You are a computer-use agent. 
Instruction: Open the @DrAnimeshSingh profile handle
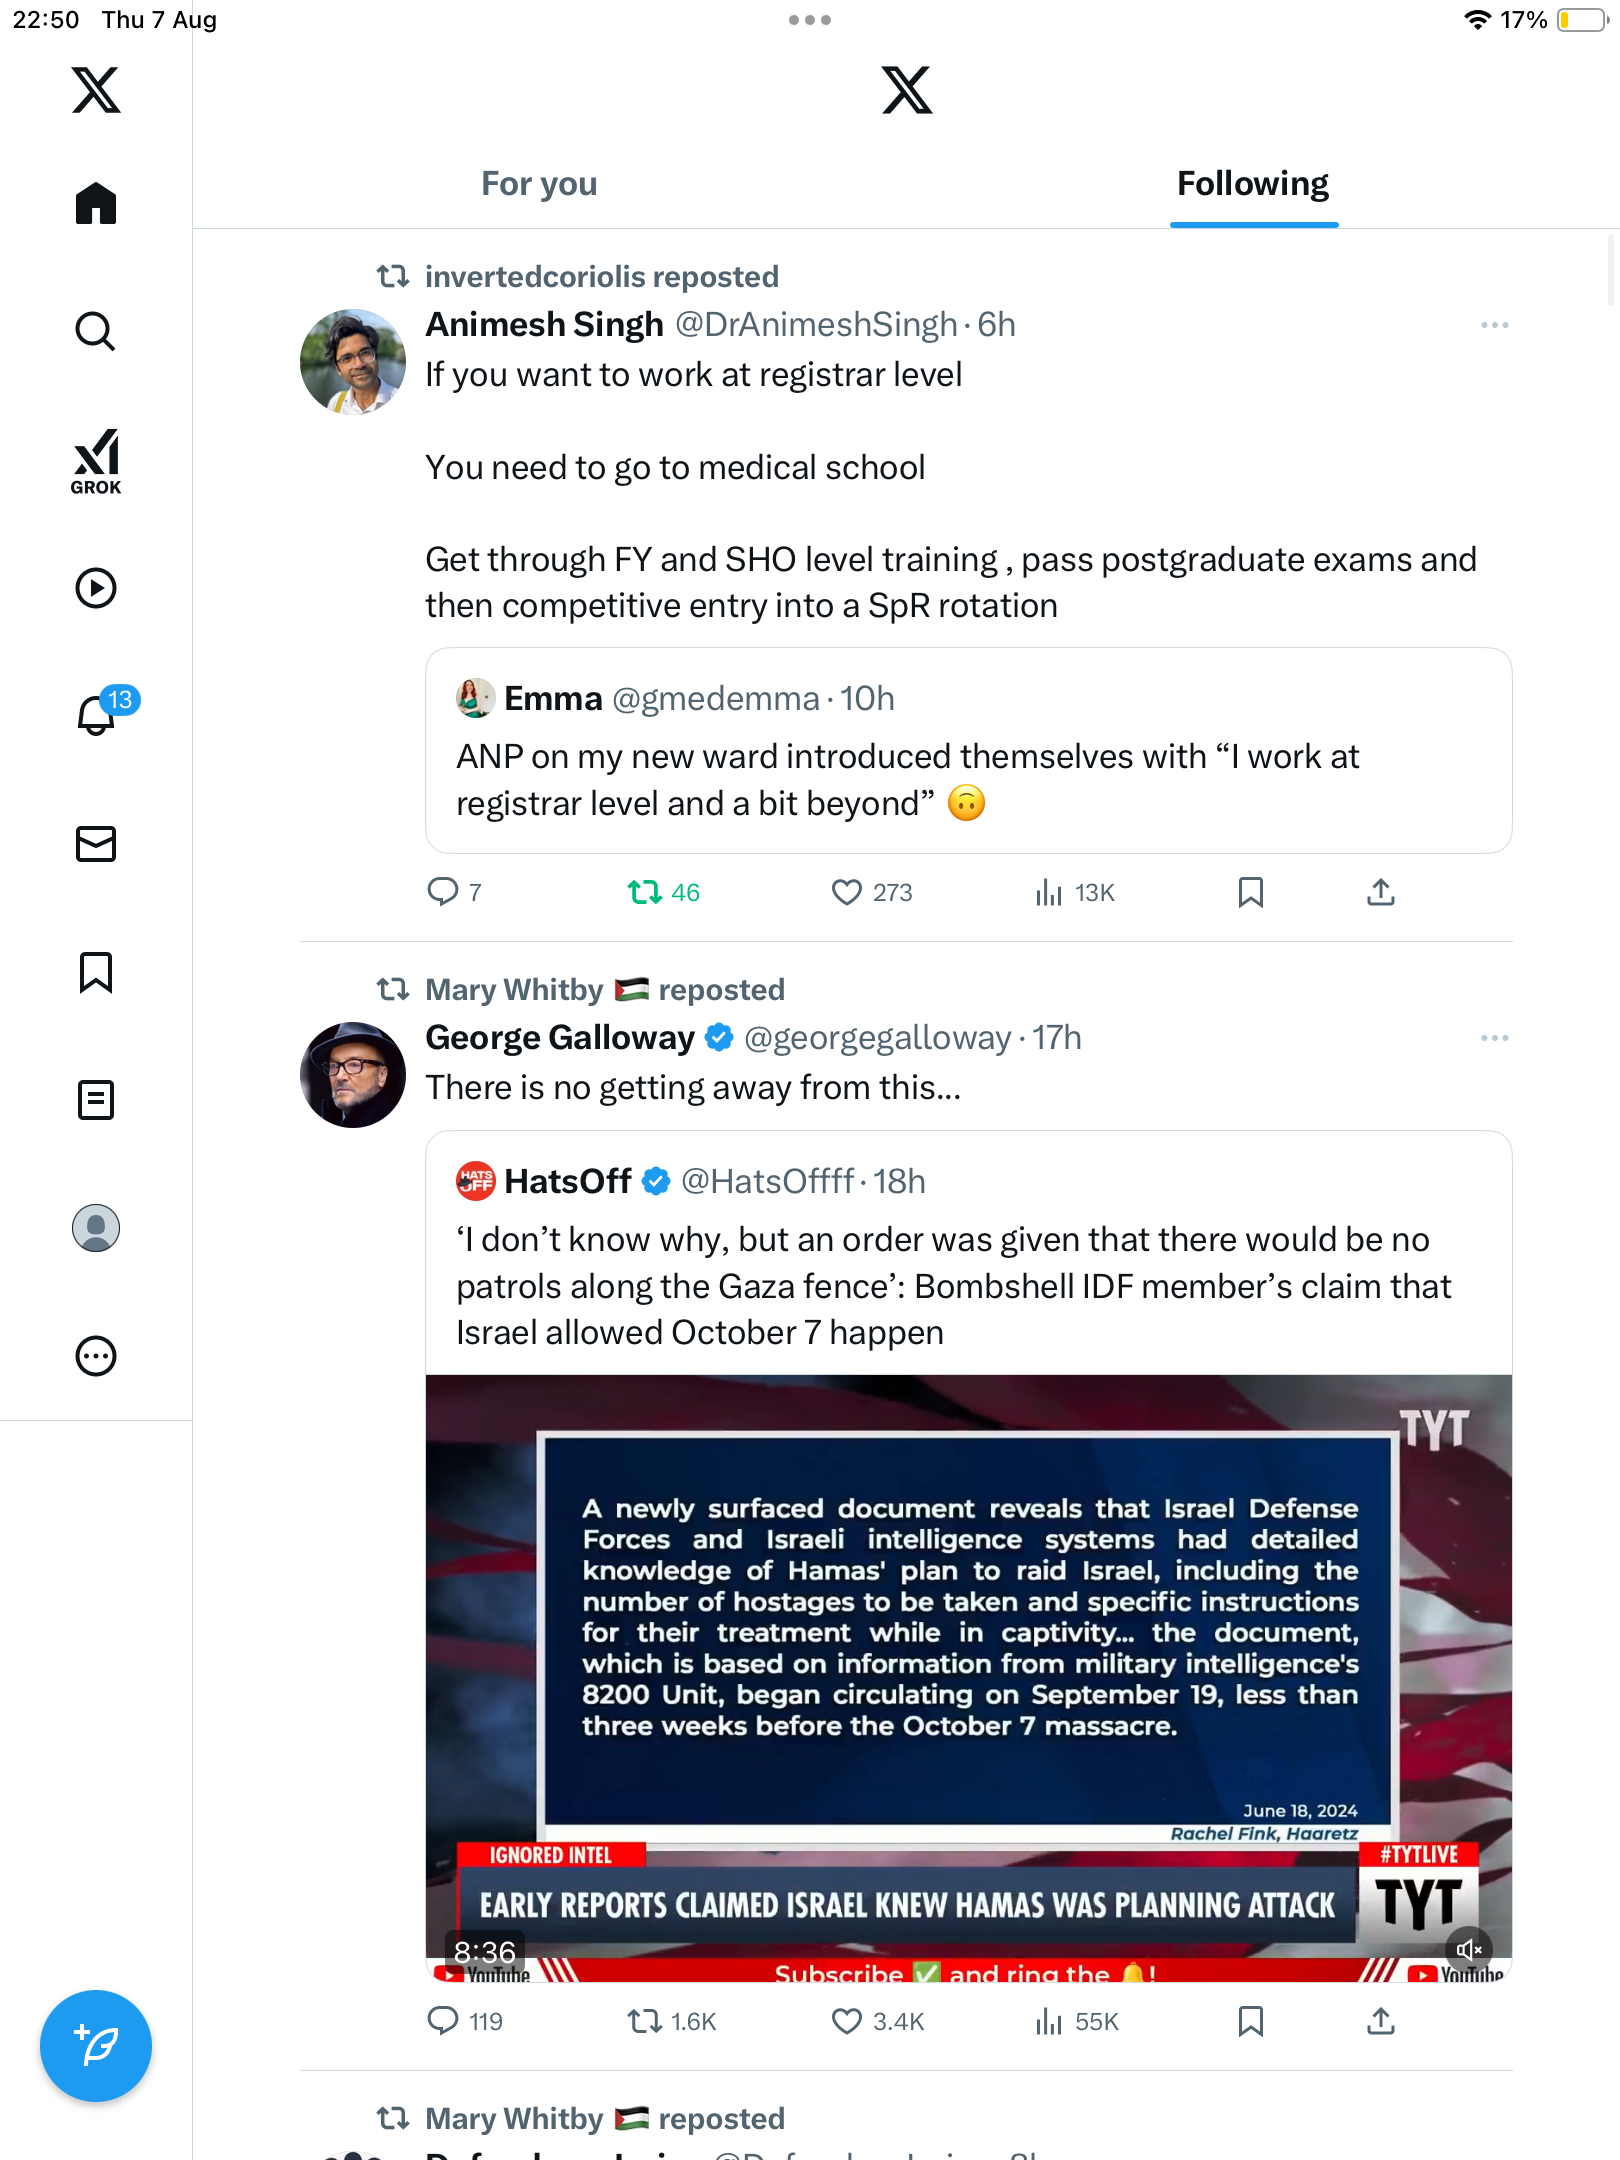tap(816, 325)
